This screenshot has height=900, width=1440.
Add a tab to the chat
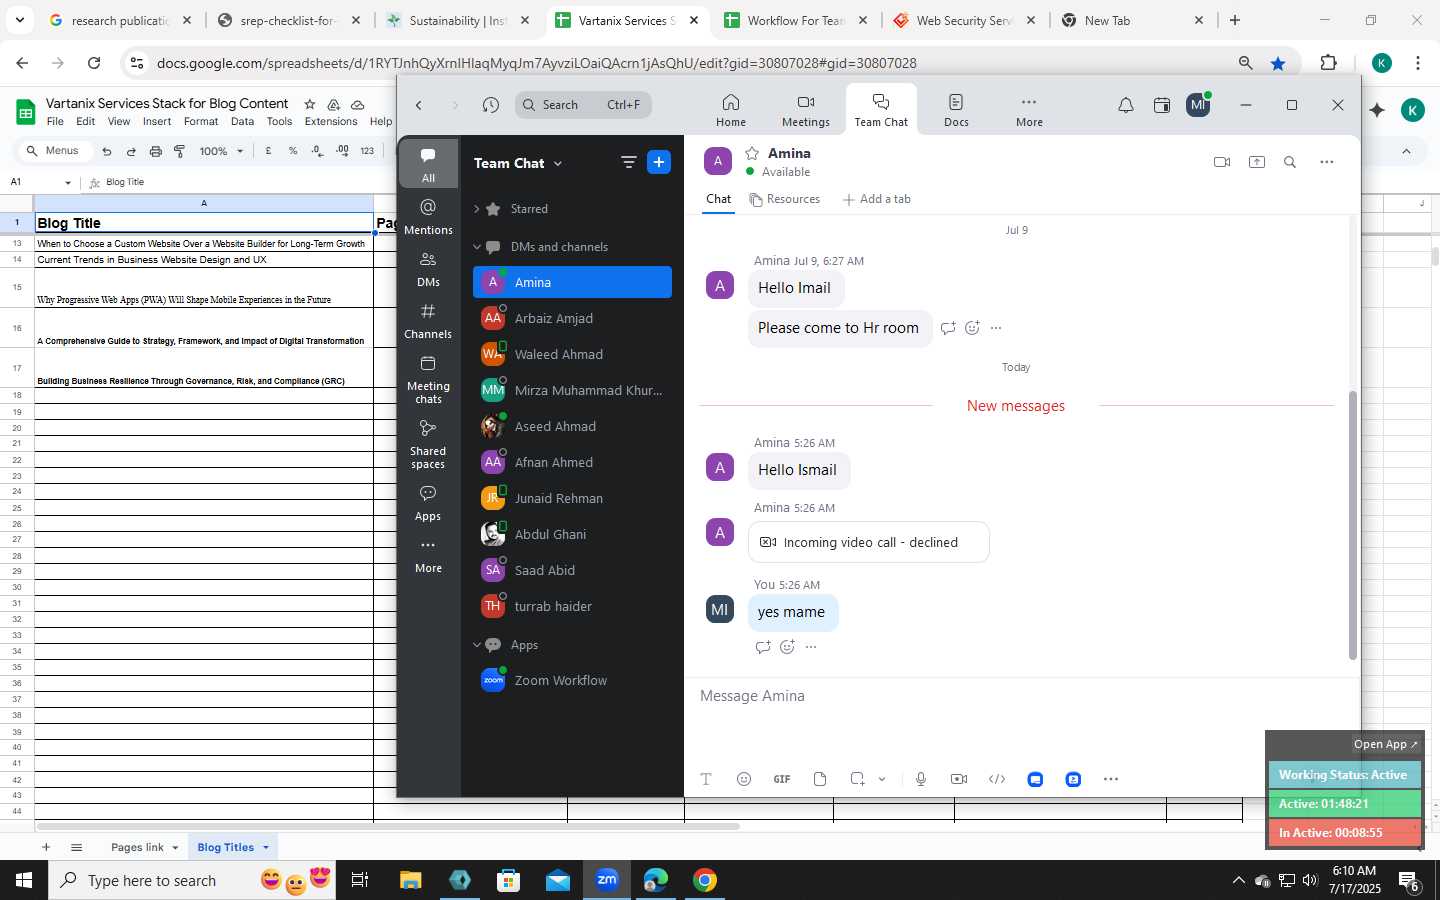coord(877,199)
